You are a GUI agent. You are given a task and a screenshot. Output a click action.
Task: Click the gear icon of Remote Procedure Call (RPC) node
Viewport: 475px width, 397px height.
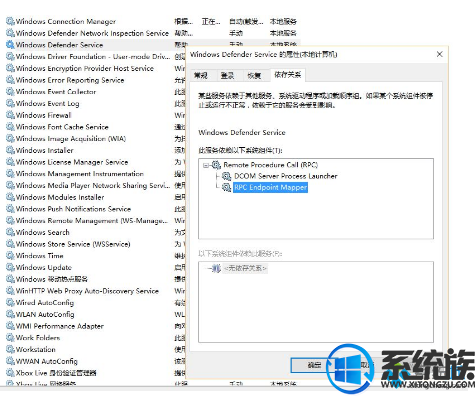tap(216, 165)
